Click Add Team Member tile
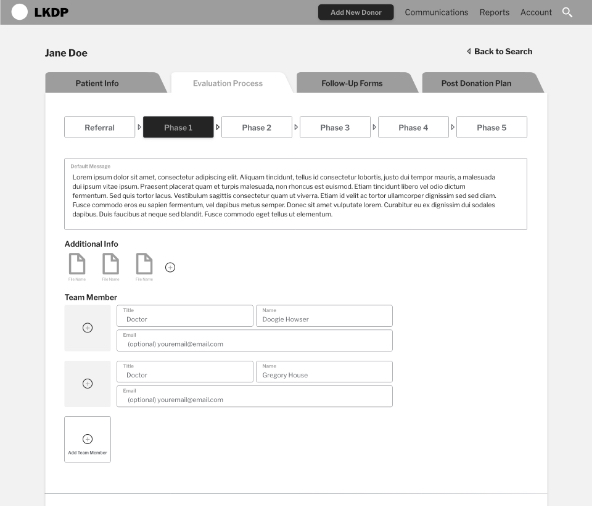The width and height of the screenshot is (592, 506). (88, 440)
